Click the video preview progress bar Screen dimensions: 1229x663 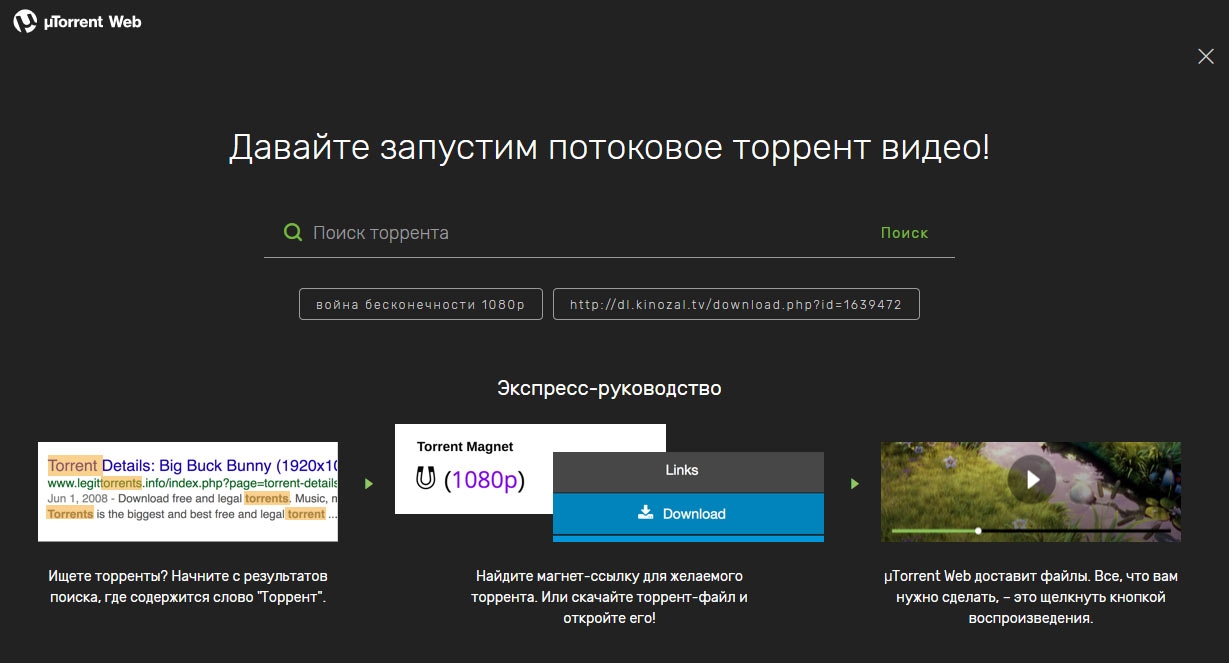click(1031, 530)
